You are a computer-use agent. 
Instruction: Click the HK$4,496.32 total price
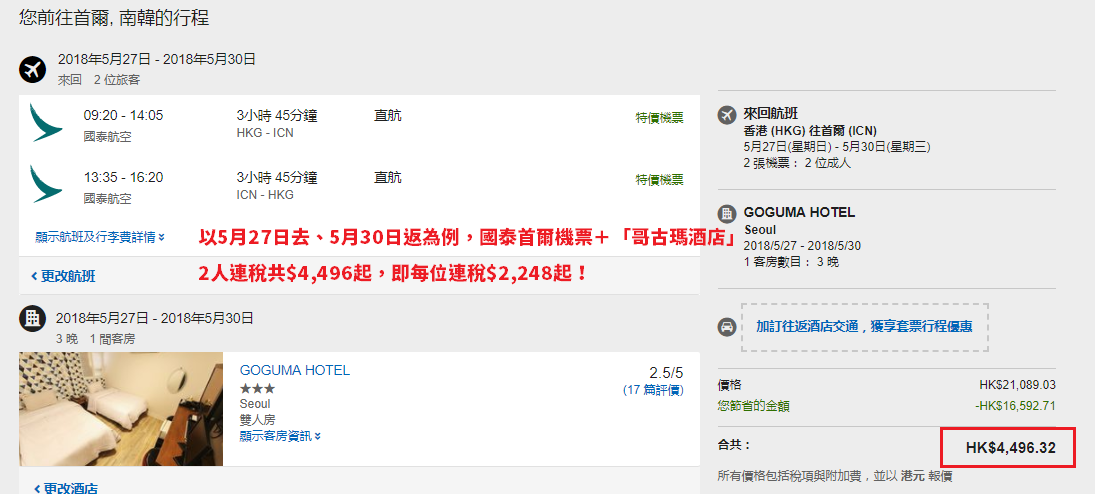click(x=1011, y=447)
